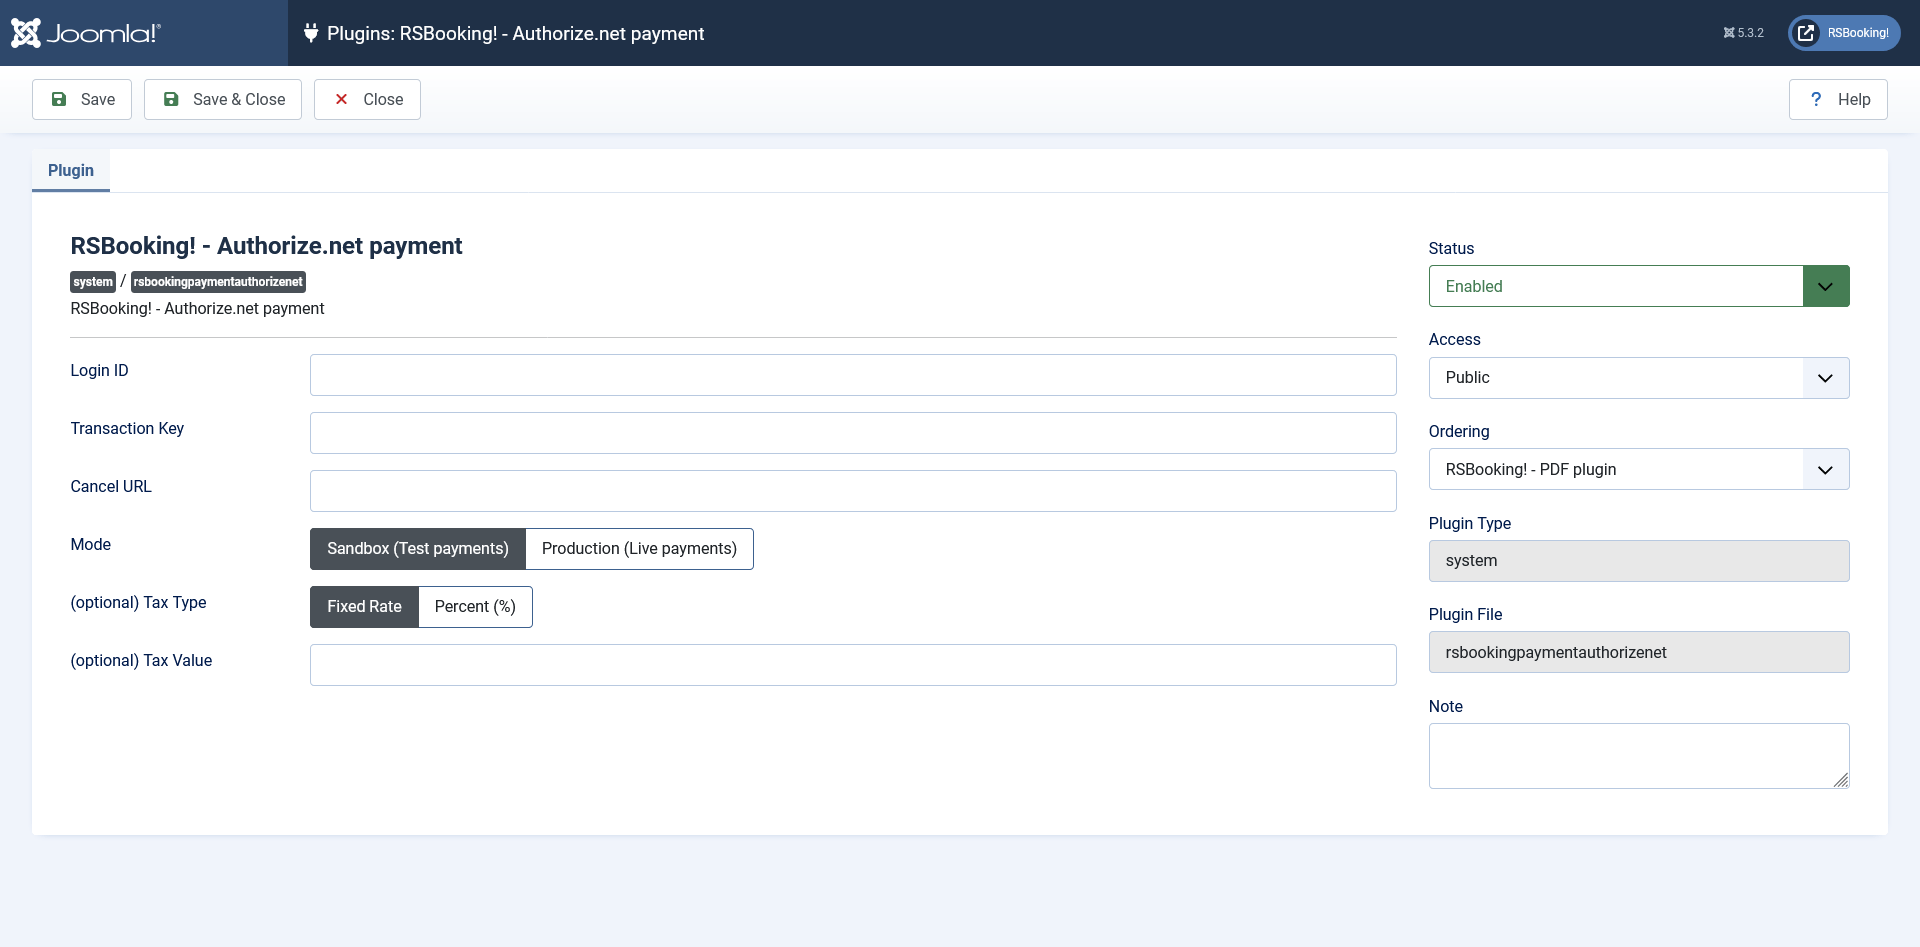Screen dimensions: 1920x947
Task: Click the 'Ordering' label
Action: [1459, 431]
